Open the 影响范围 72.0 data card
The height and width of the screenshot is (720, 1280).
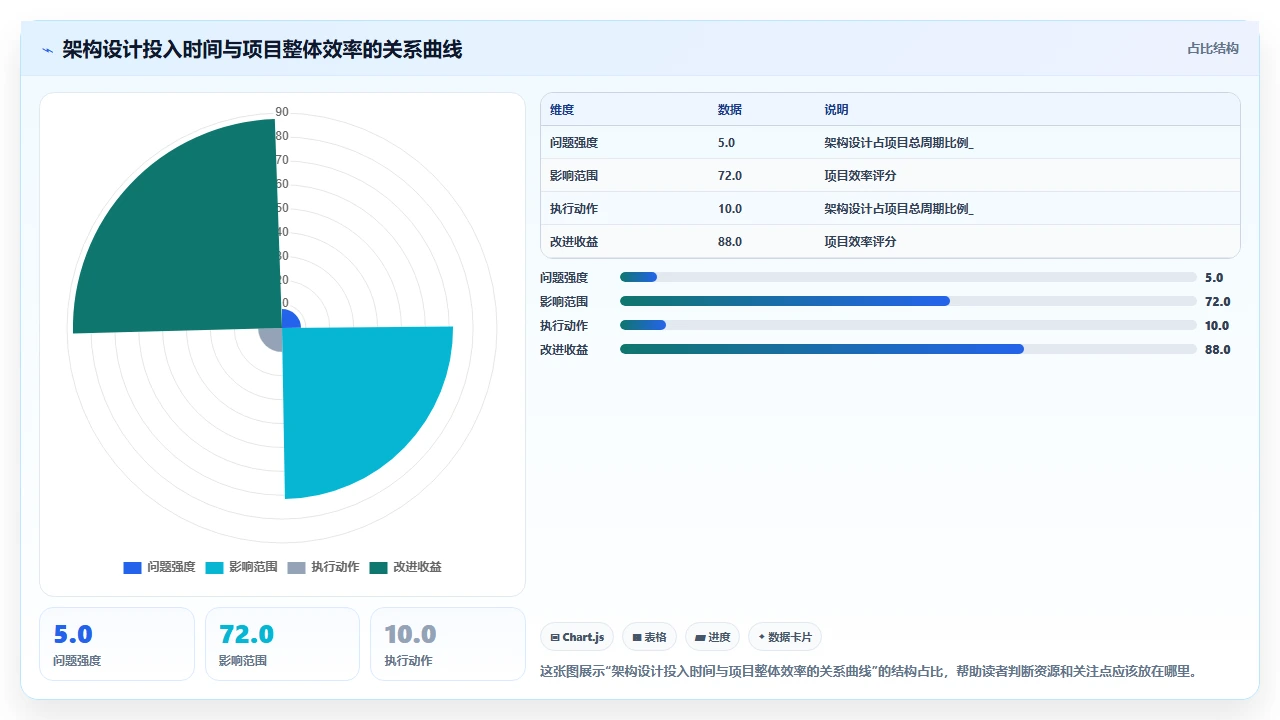282,644
